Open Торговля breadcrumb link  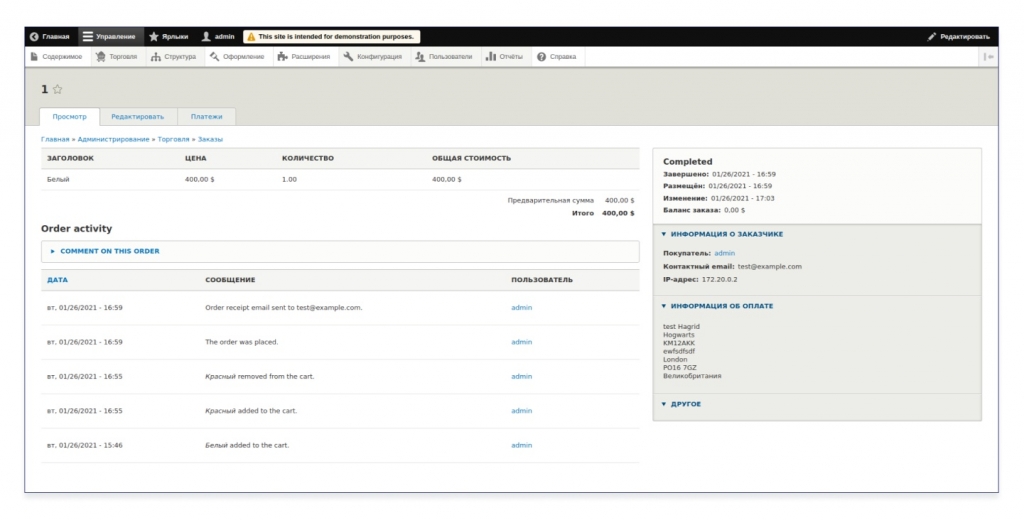pyautogui.click(x=173, y=139)
